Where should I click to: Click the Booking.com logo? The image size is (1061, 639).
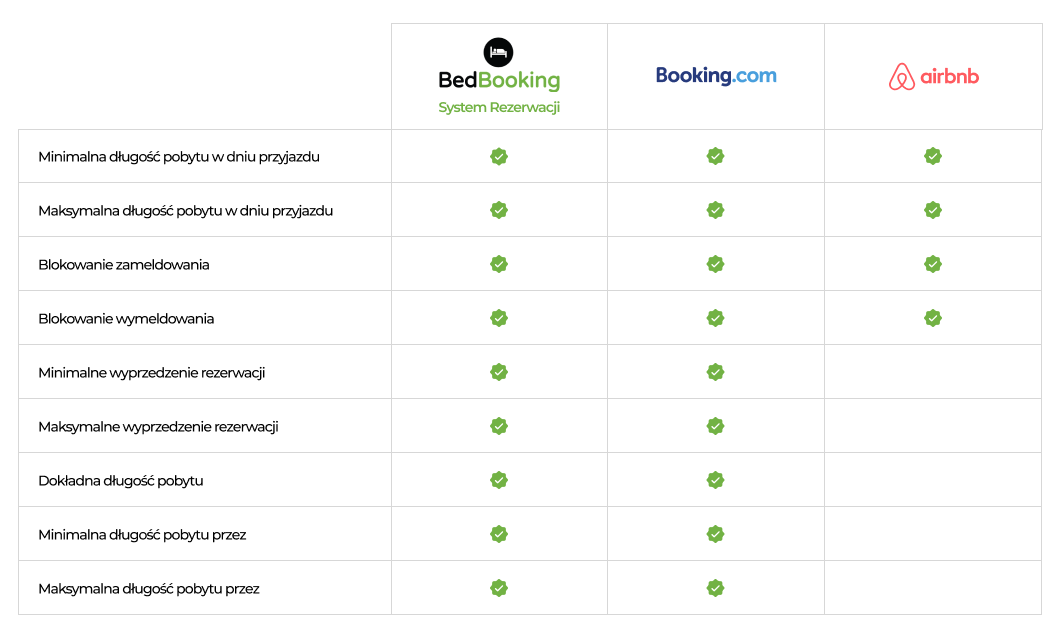716,75
